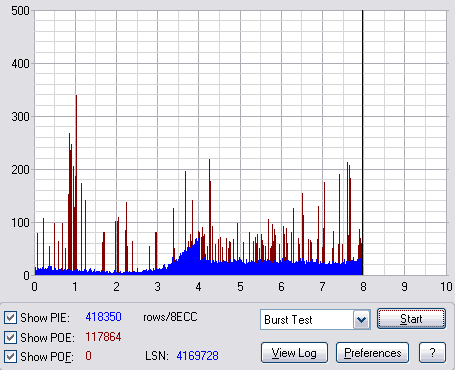This screenshot has width=455, height=370.
Task: Open the View Log window
Action: click(294, 353)
